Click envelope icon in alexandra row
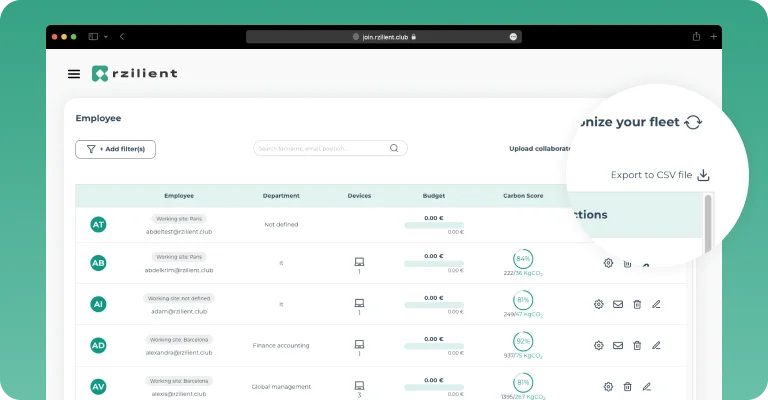The width and height of the screenshot is (768, 400). pos(618,345)
